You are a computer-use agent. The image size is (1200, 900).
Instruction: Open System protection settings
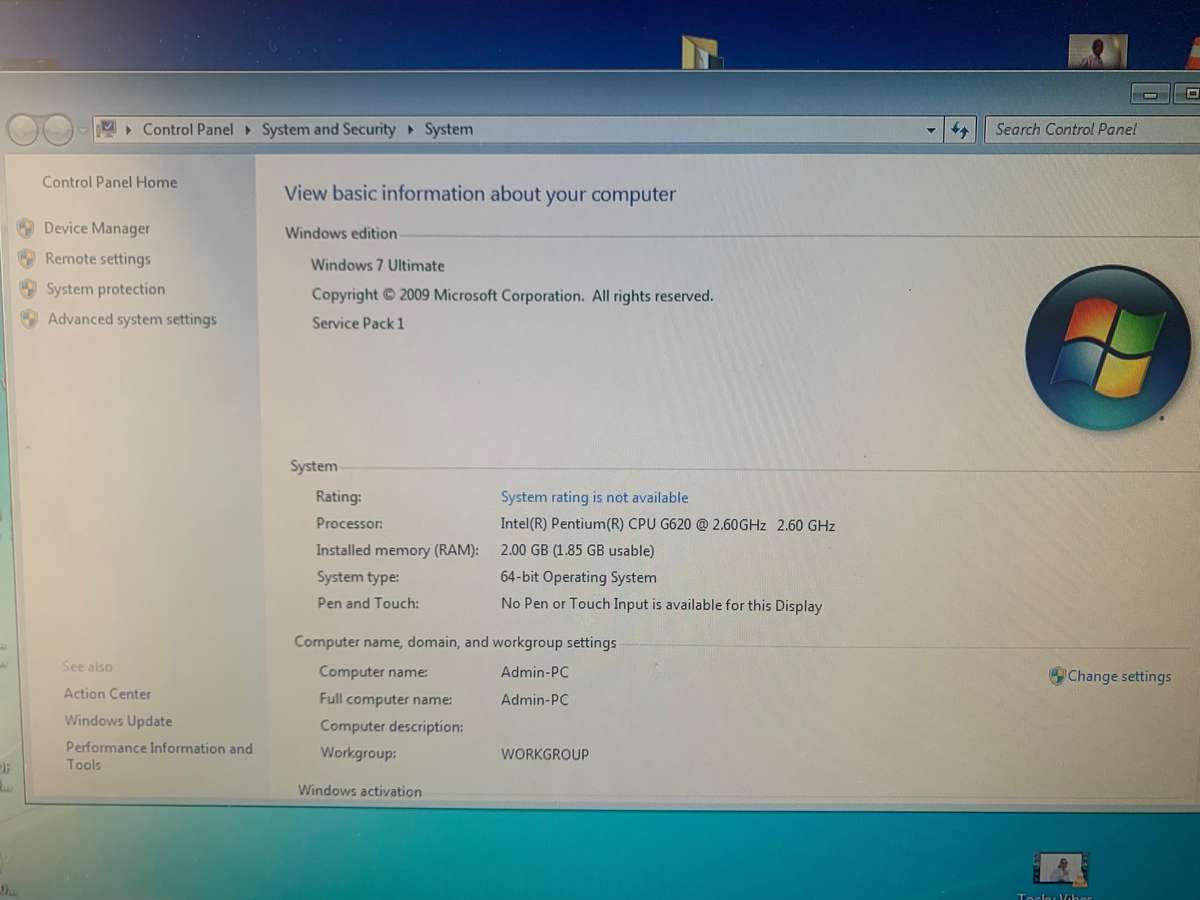click(x=105, y=289)
